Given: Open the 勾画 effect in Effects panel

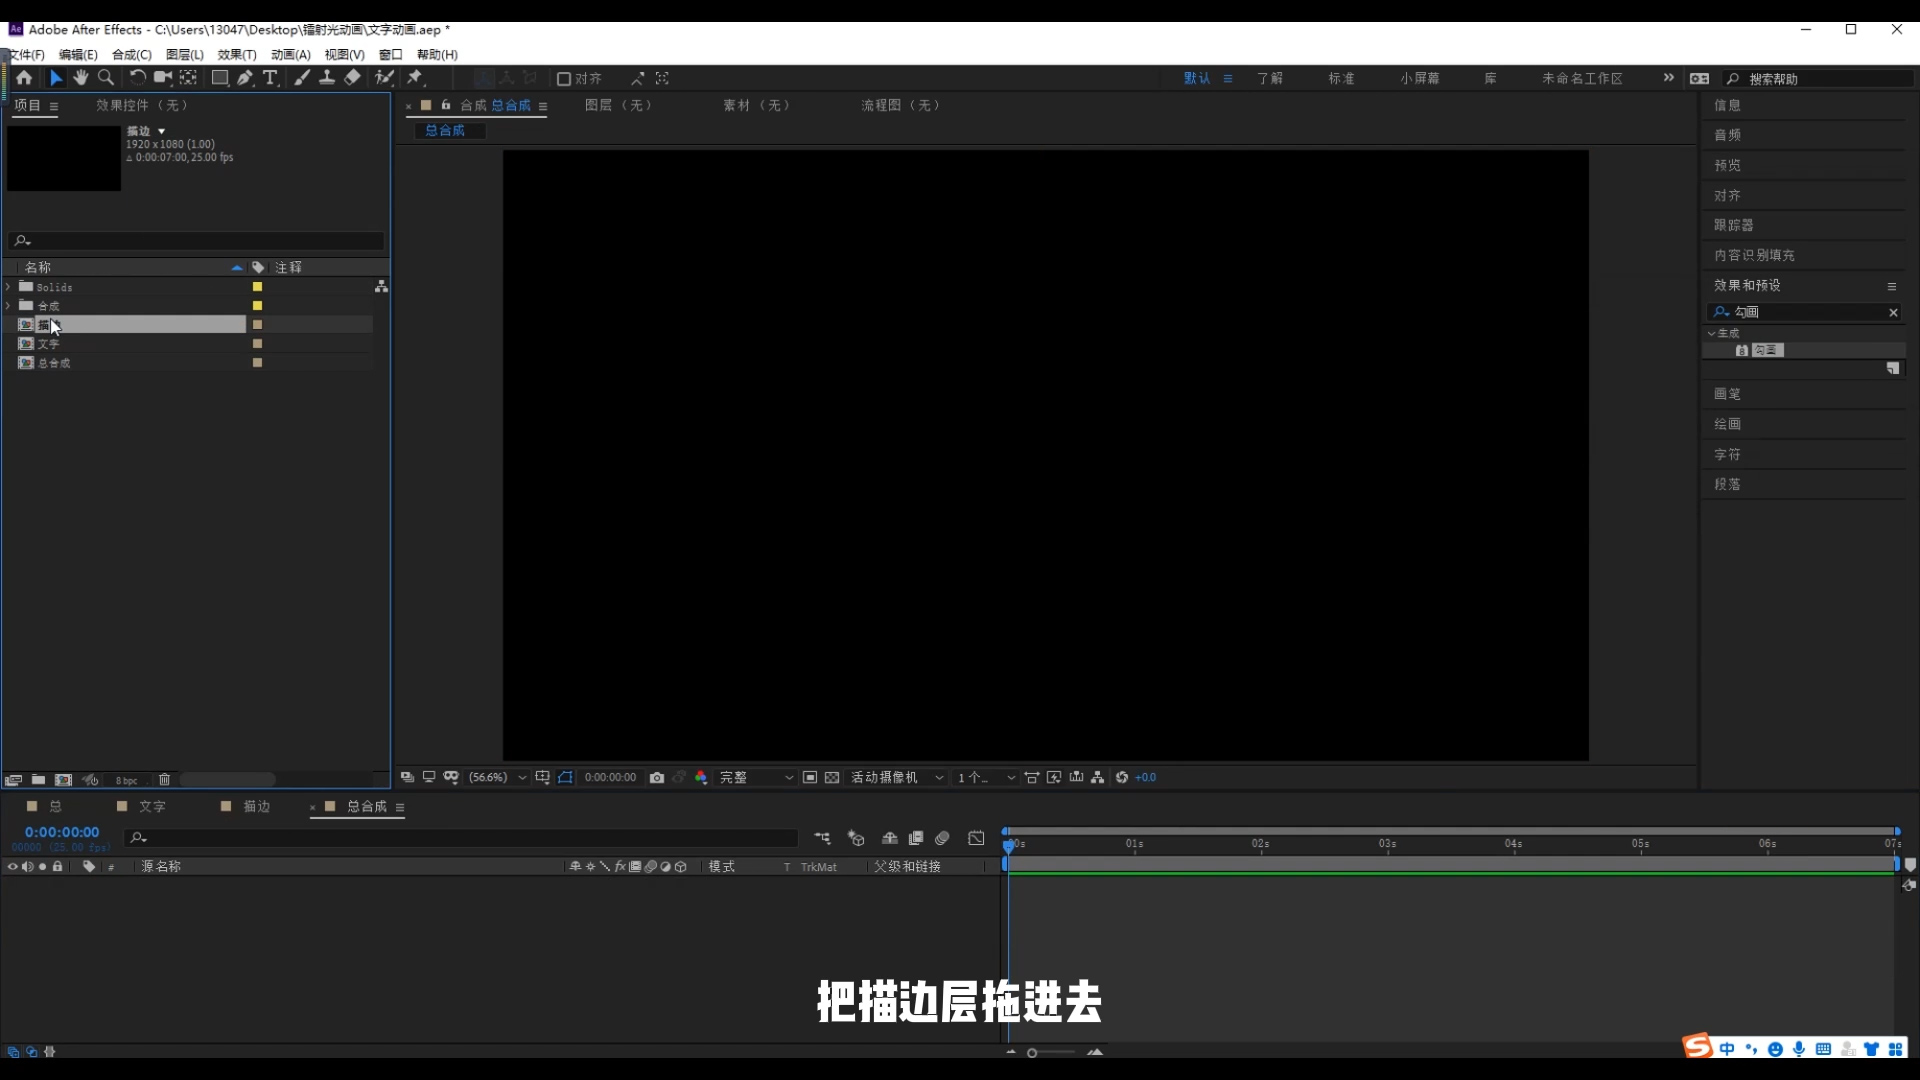Looking at the screenshot, I should 1768,350.
